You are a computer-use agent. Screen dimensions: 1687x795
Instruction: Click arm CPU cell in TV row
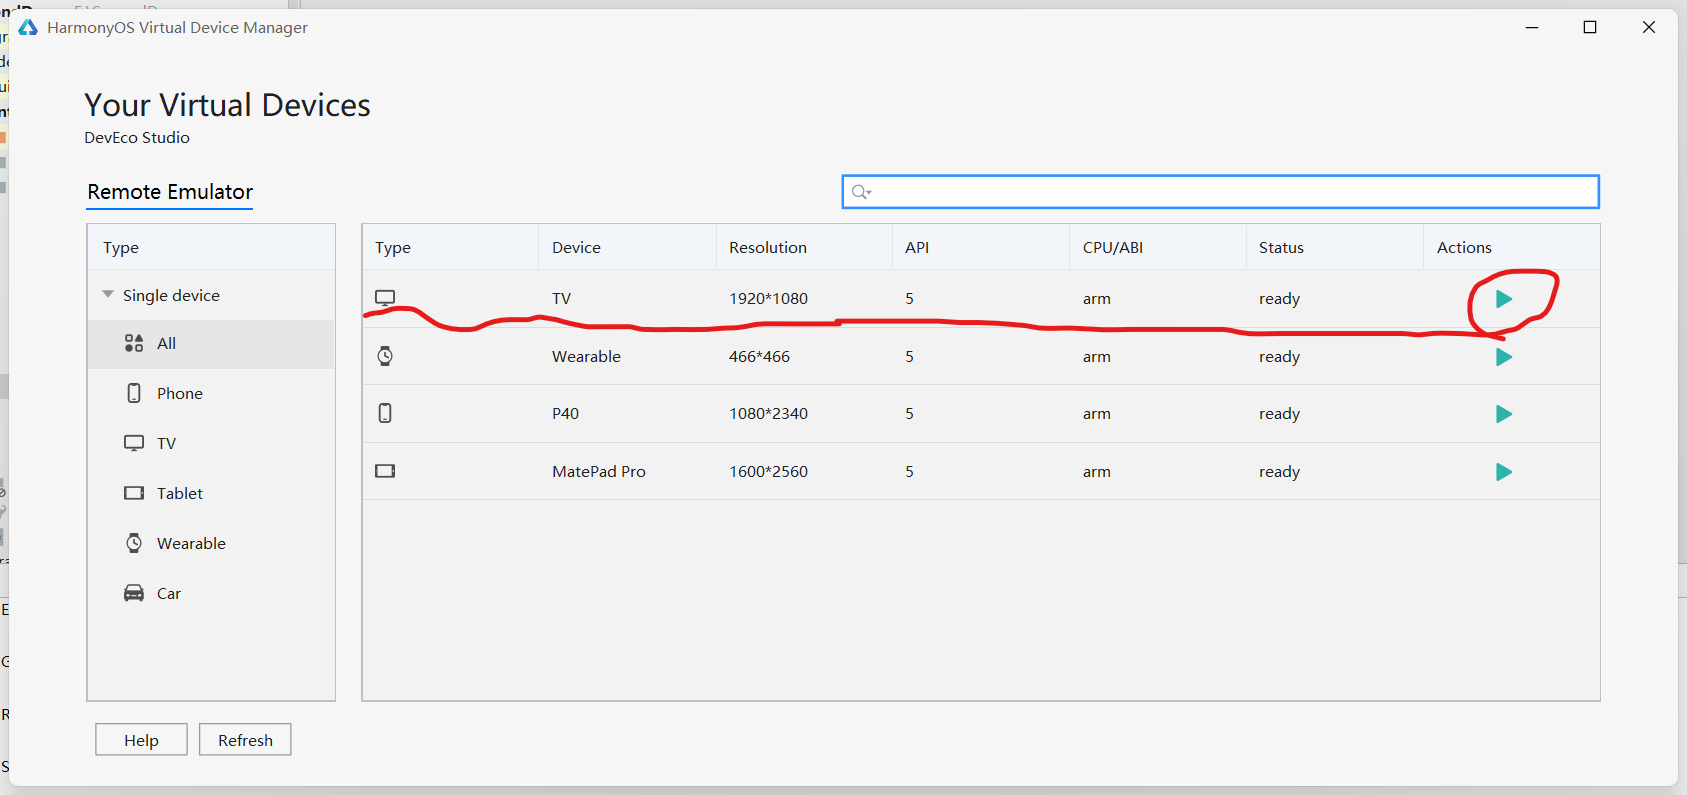[1096, 299]
